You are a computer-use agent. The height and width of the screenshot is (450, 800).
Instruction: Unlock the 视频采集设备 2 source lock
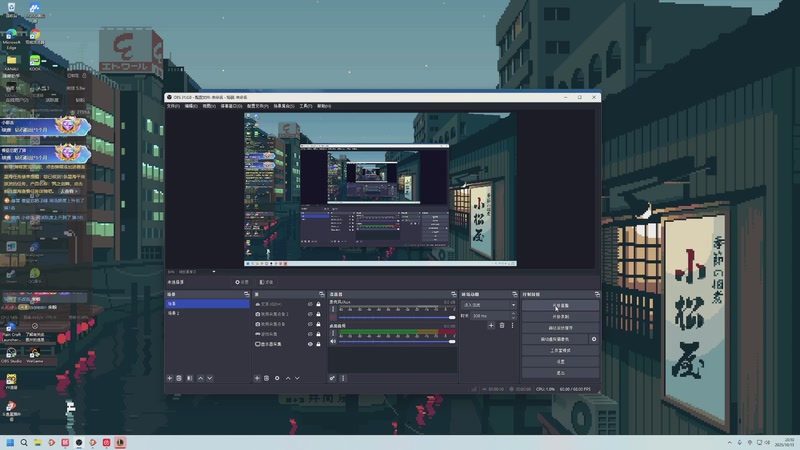[318, 314]
